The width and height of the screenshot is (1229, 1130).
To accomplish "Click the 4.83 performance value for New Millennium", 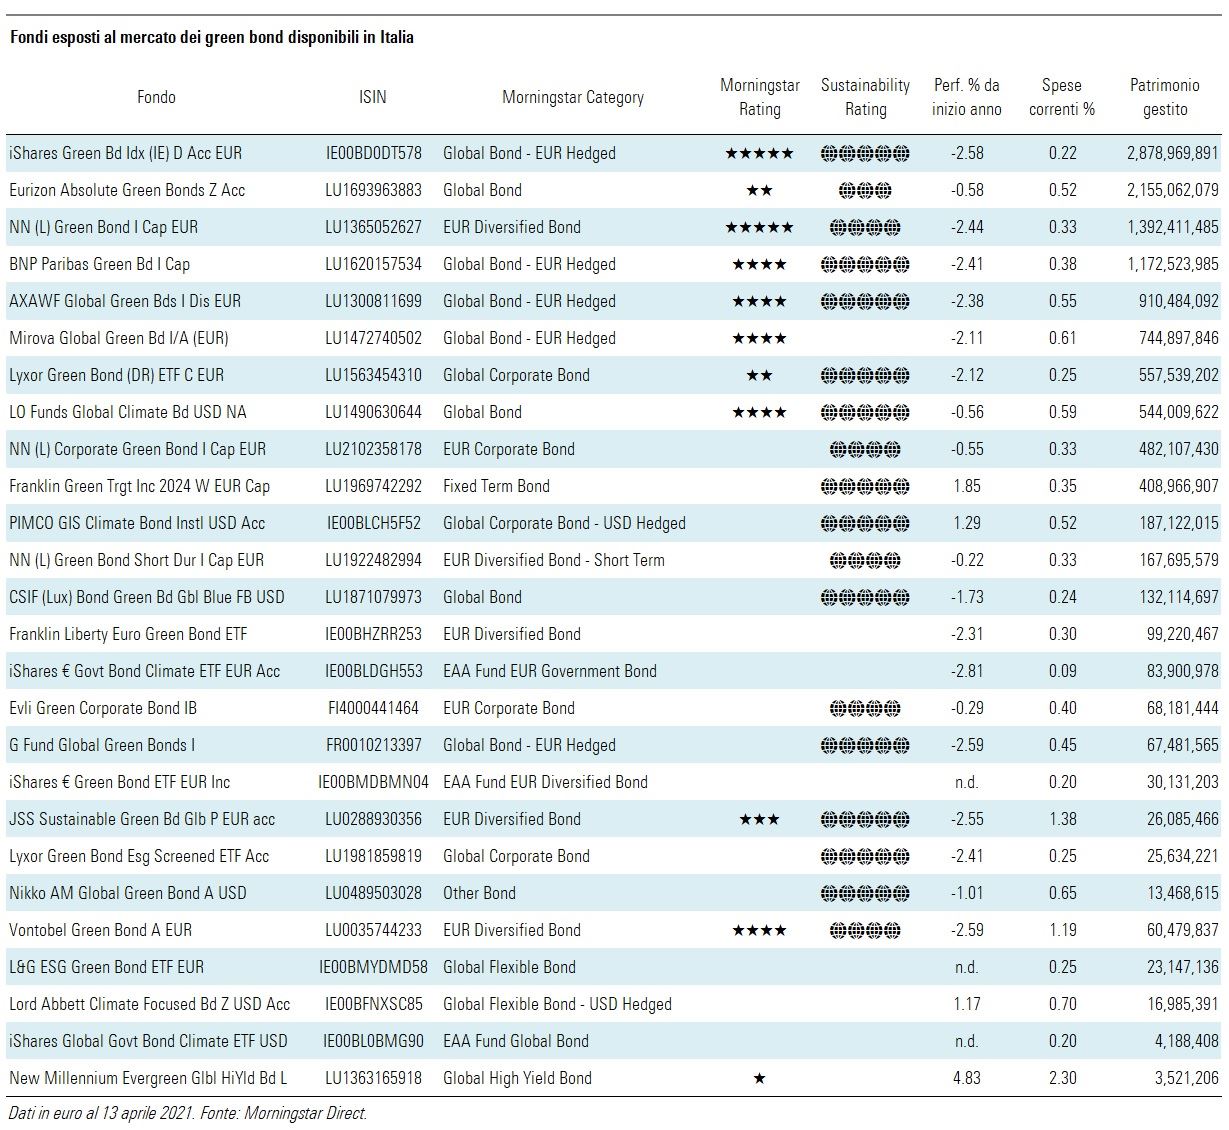I will (966, 1078).
